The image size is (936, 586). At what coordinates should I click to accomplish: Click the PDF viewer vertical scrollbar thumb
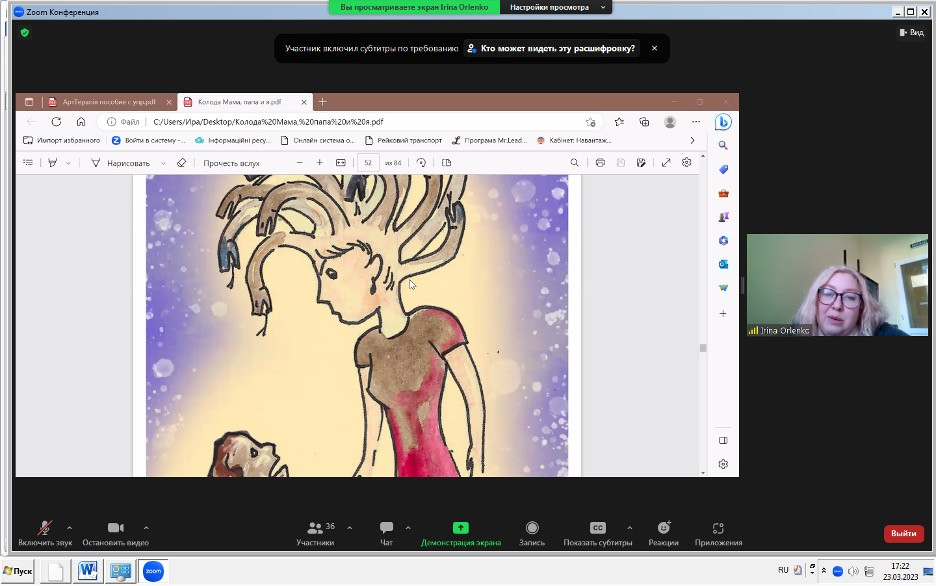[703, 348]
